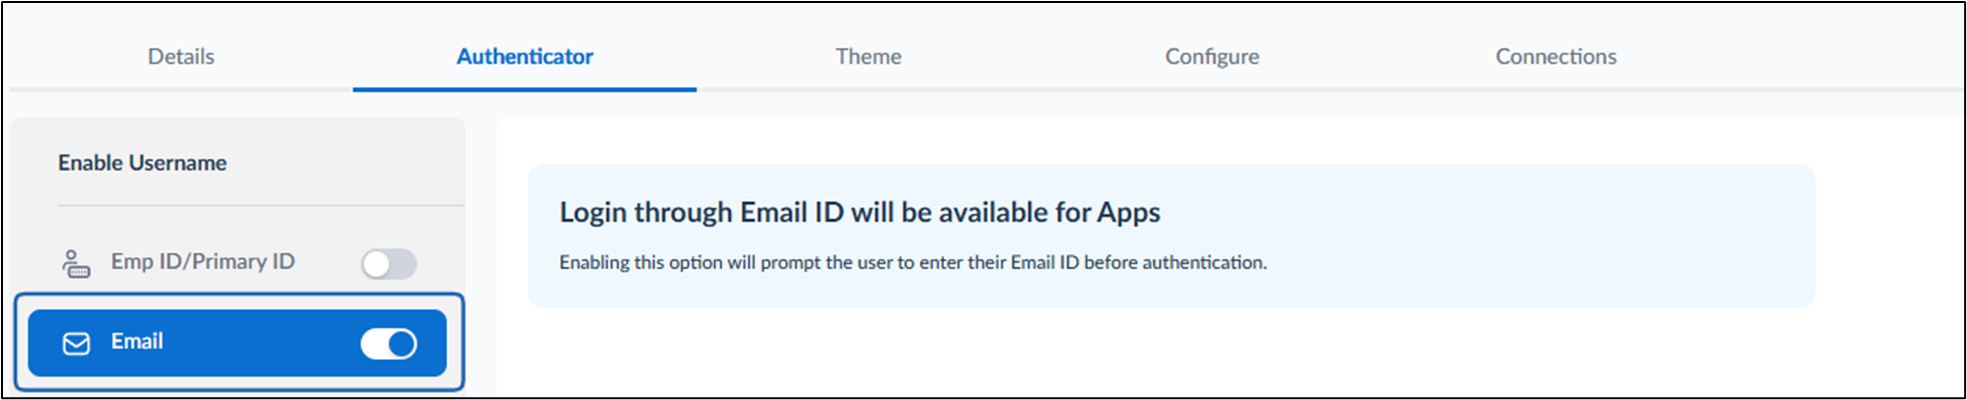Screen dimensions: 1967x400
Task: Click the 'Login through Email ID' heading
Action: (x=860, y=212)
